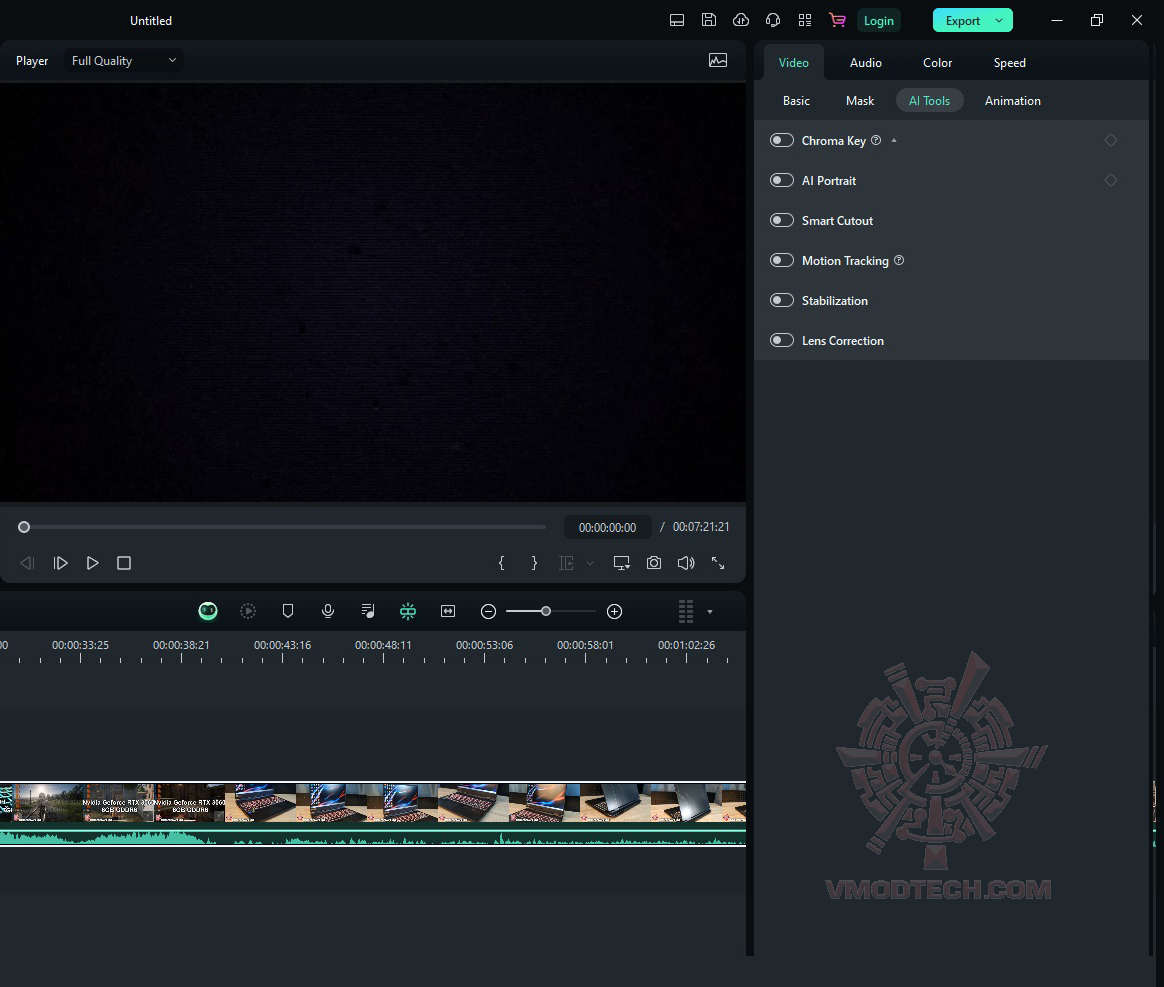Collapse the Chroma Key section arrow
This screenshot has width=1164, height=987.
[894, 140]
